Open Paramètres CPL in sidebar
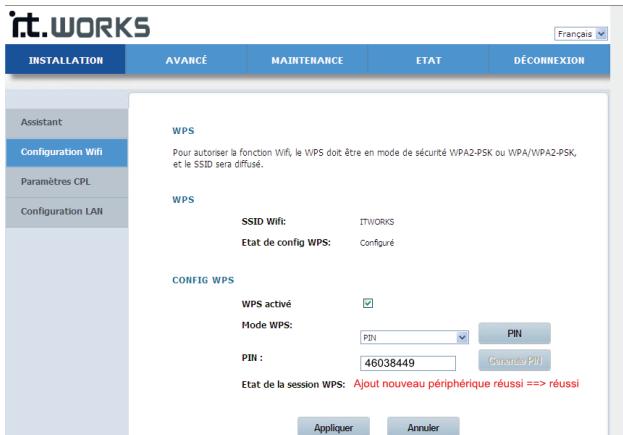 click(x=67, y=182)
